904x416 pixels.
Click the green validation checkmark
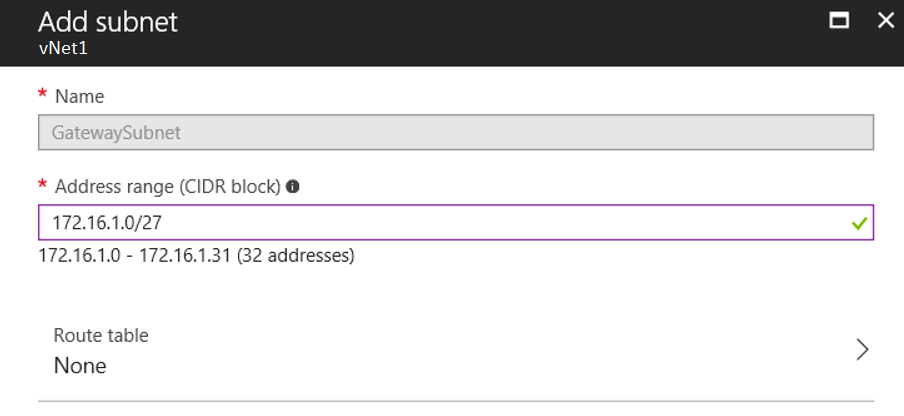859,223
